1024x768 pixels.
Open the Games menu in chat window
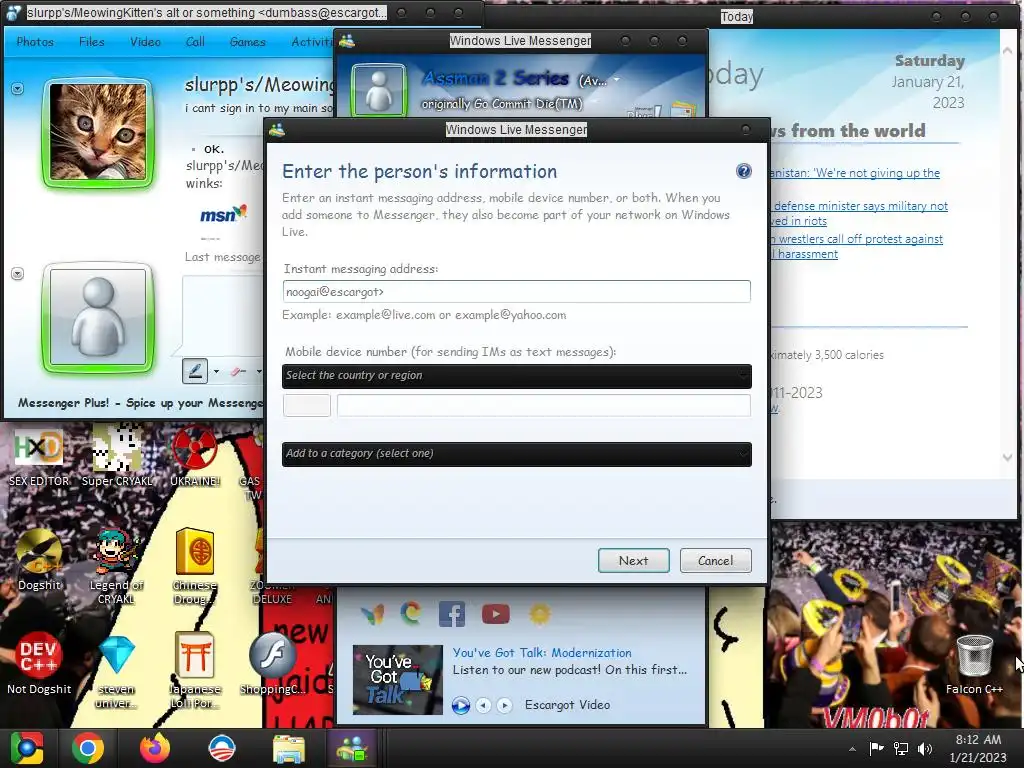click(x=248, y=42)
